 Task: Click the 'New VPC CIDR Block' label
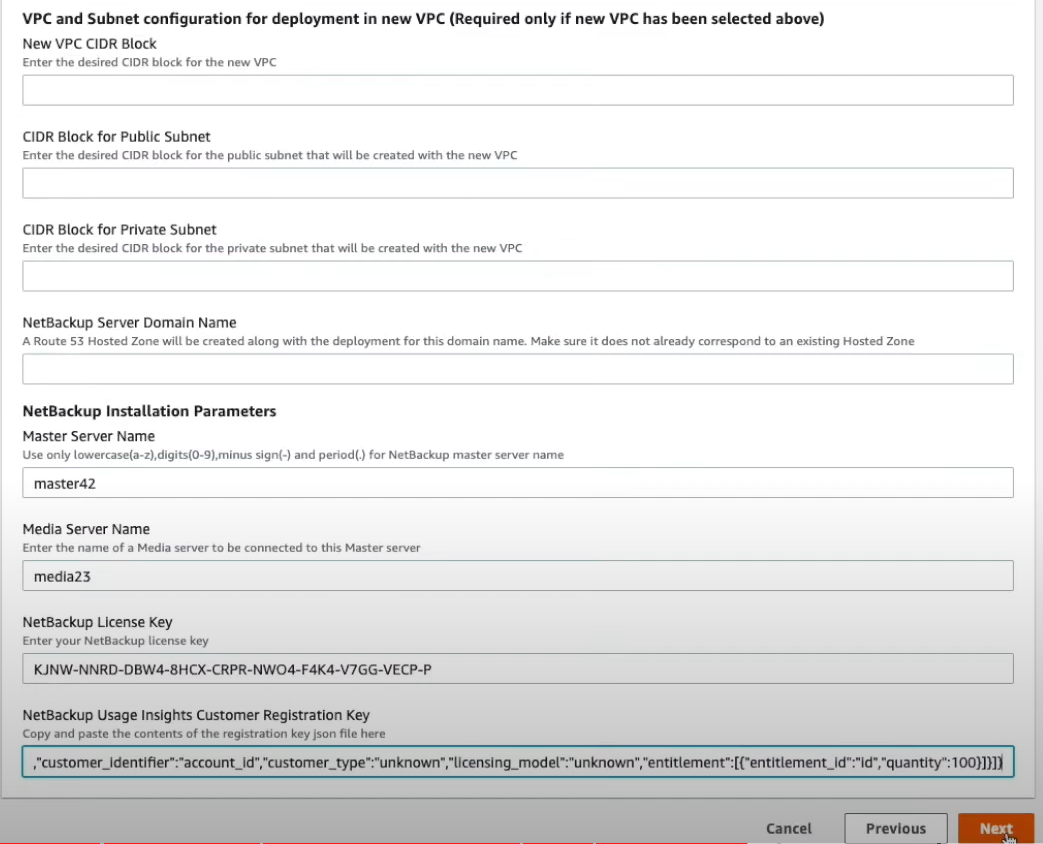(x=89, y=44)
